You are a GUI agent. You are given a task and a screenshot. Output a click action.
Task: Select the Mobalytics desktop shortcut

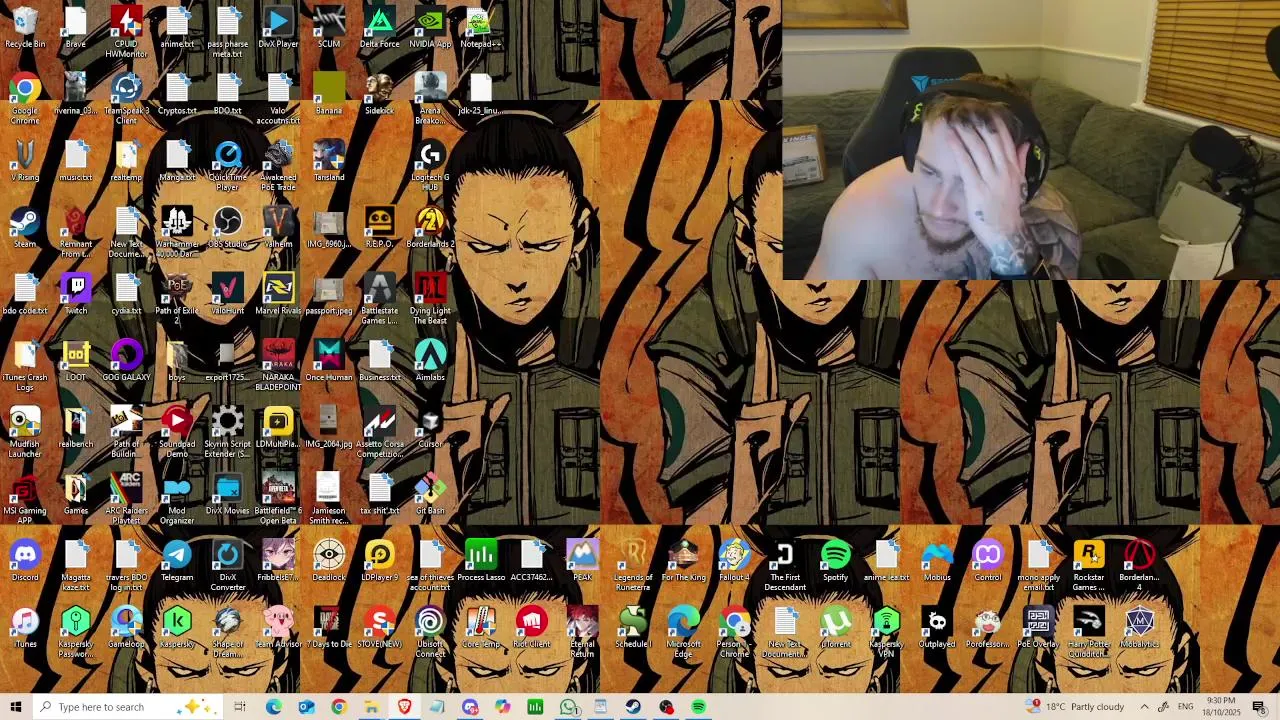coord(1139,627)
